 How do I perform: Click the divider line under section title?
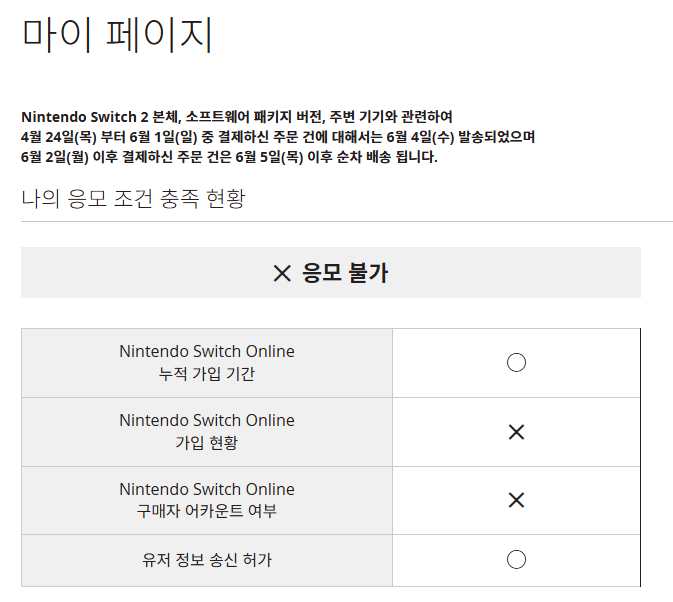coord(347,221)
